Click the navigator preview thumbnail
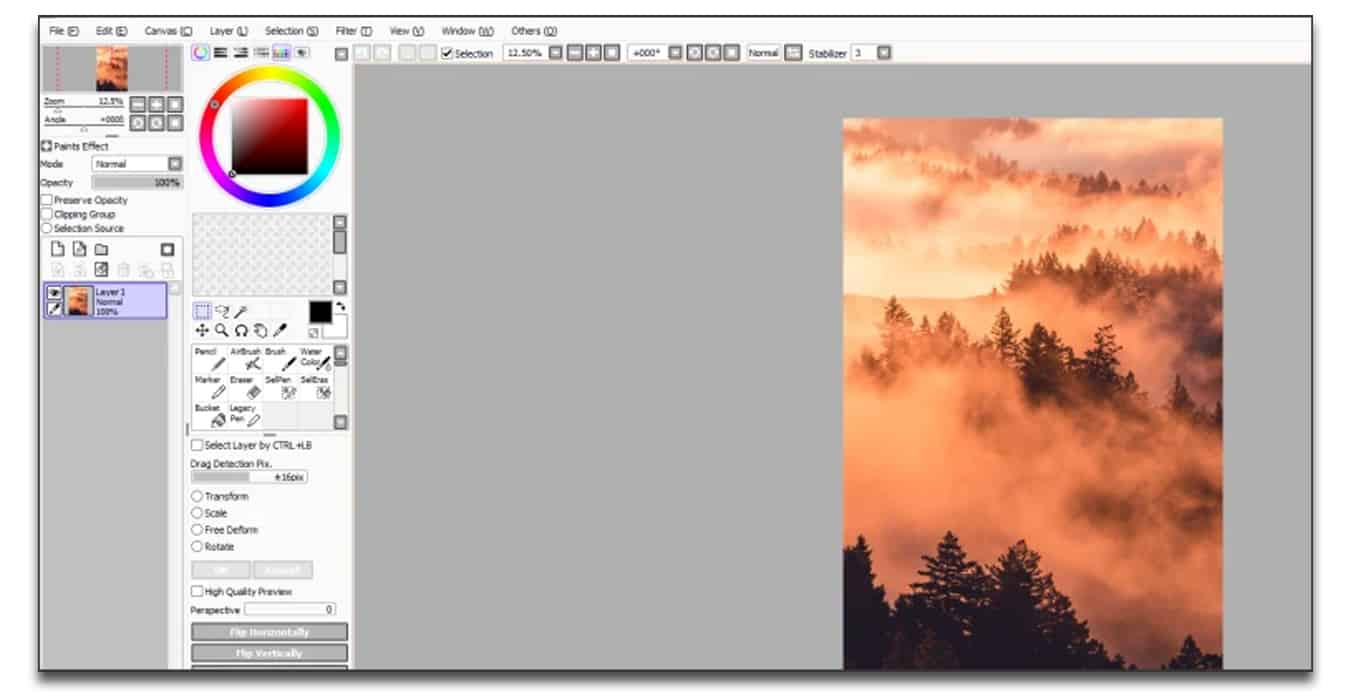The height and width of the screenshot is (695, 1351). pyautogui.click(x=111, y=69)
